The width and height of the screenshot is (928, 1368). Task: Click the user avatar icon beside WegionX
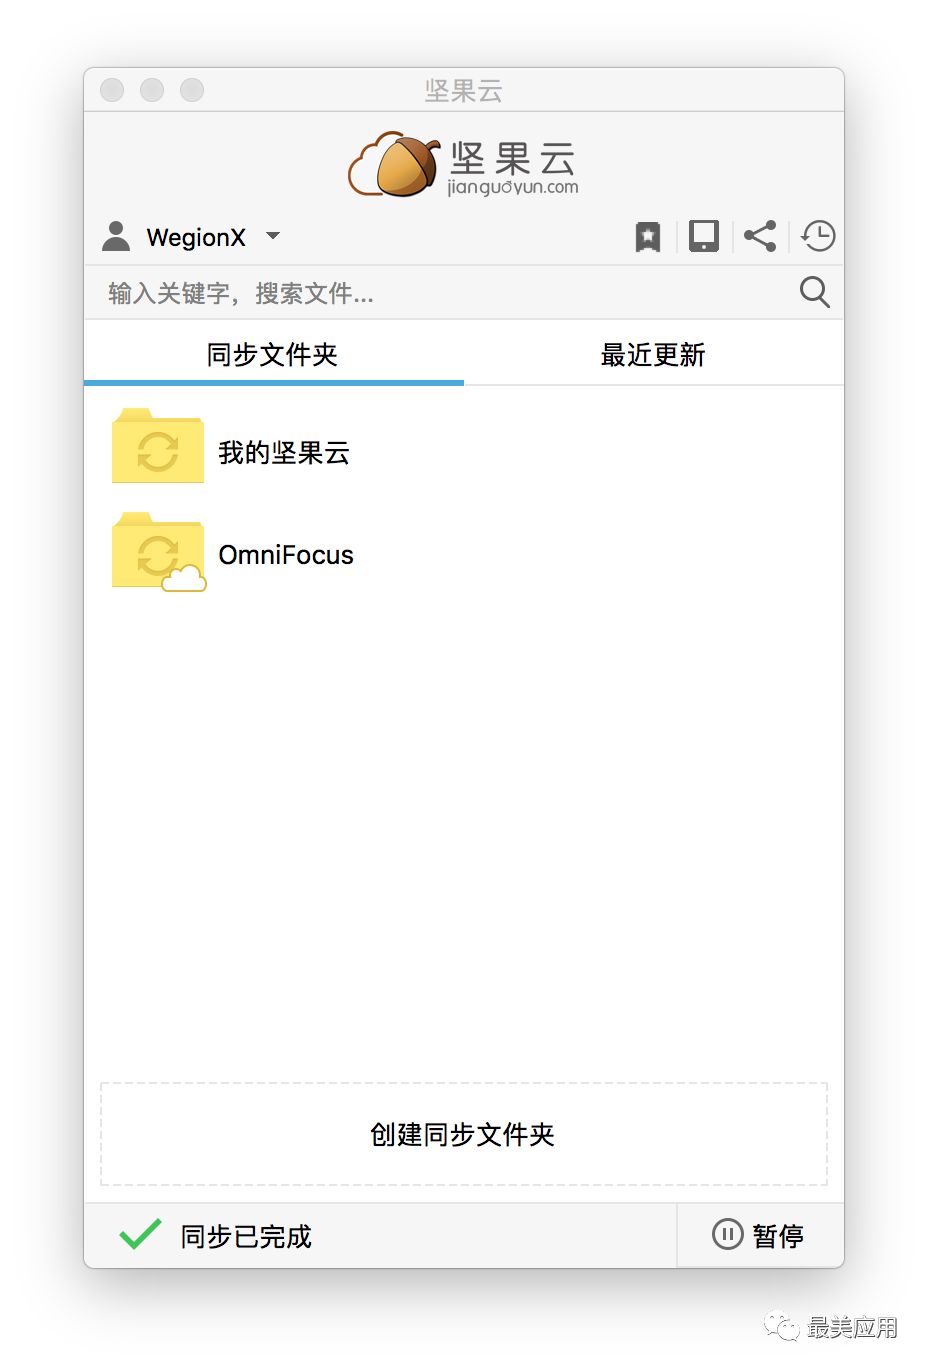pos(116,236)
